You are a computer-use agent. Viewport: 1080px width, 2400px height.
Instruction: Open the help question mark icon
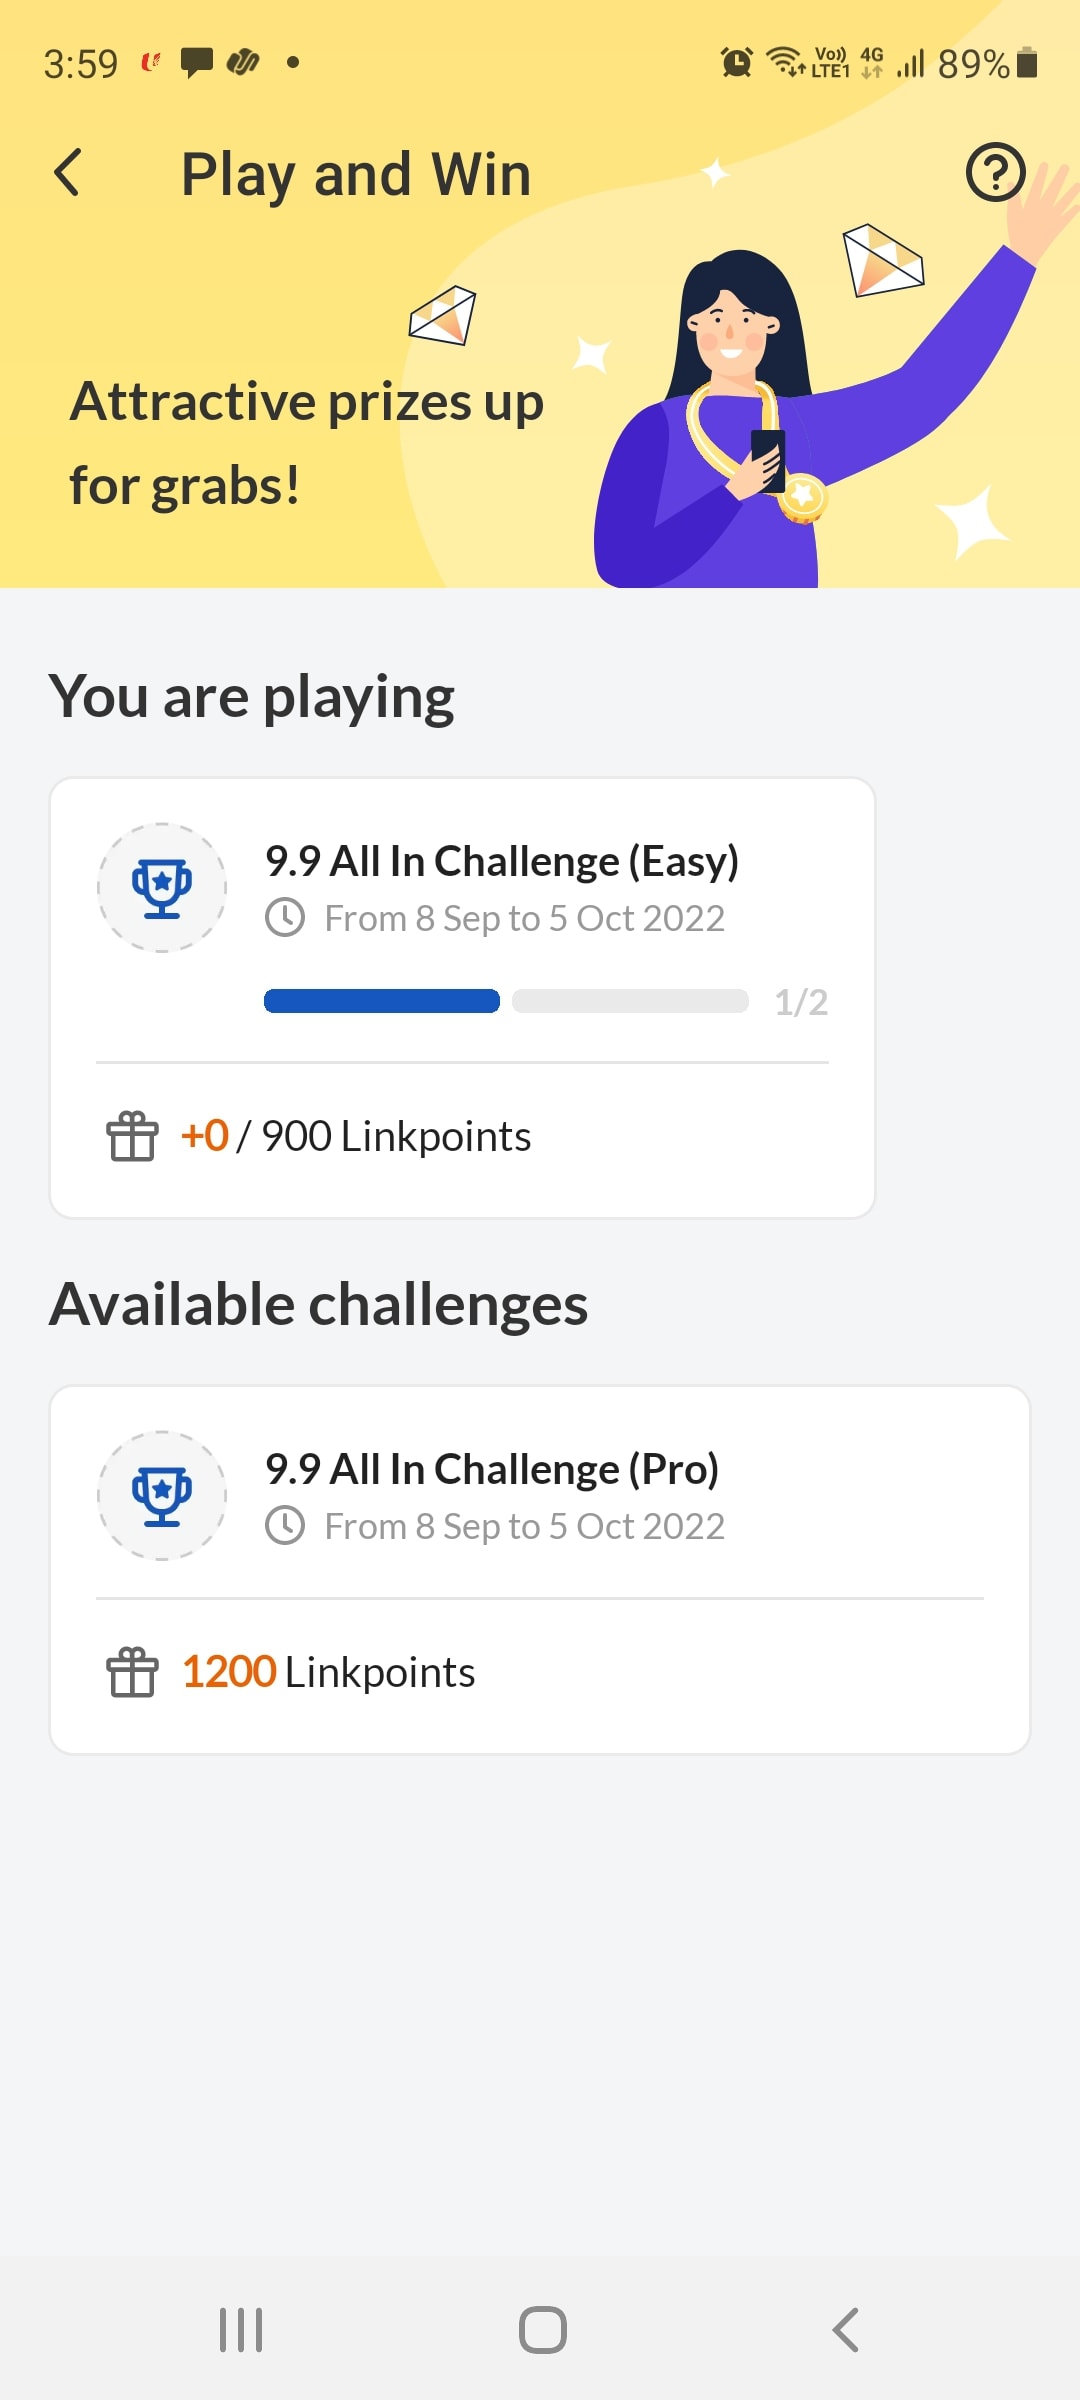pos(995,172)
